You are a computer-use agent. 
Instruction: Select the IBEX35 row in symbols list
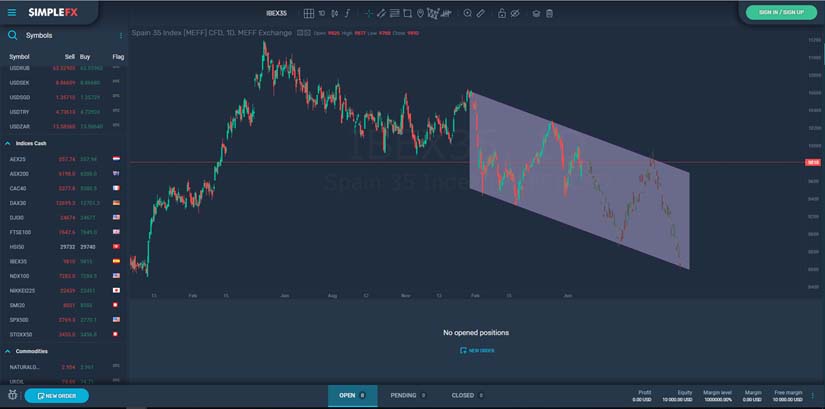tap(63, 261)
